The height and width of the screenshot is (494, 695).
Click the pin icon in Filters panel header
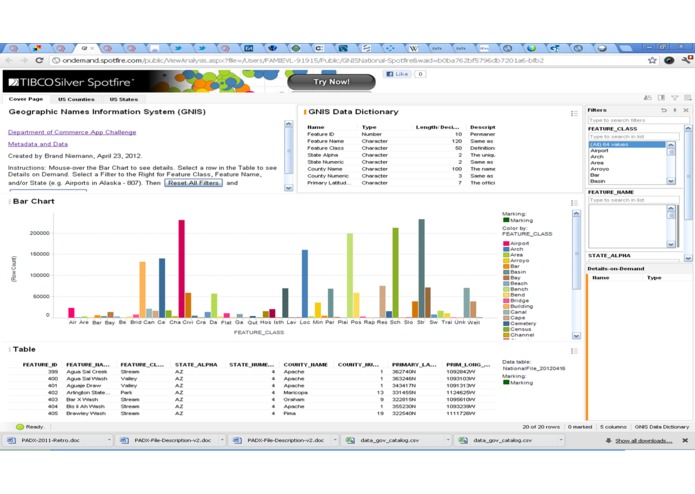pyautogui.click(x=675, y=110)
